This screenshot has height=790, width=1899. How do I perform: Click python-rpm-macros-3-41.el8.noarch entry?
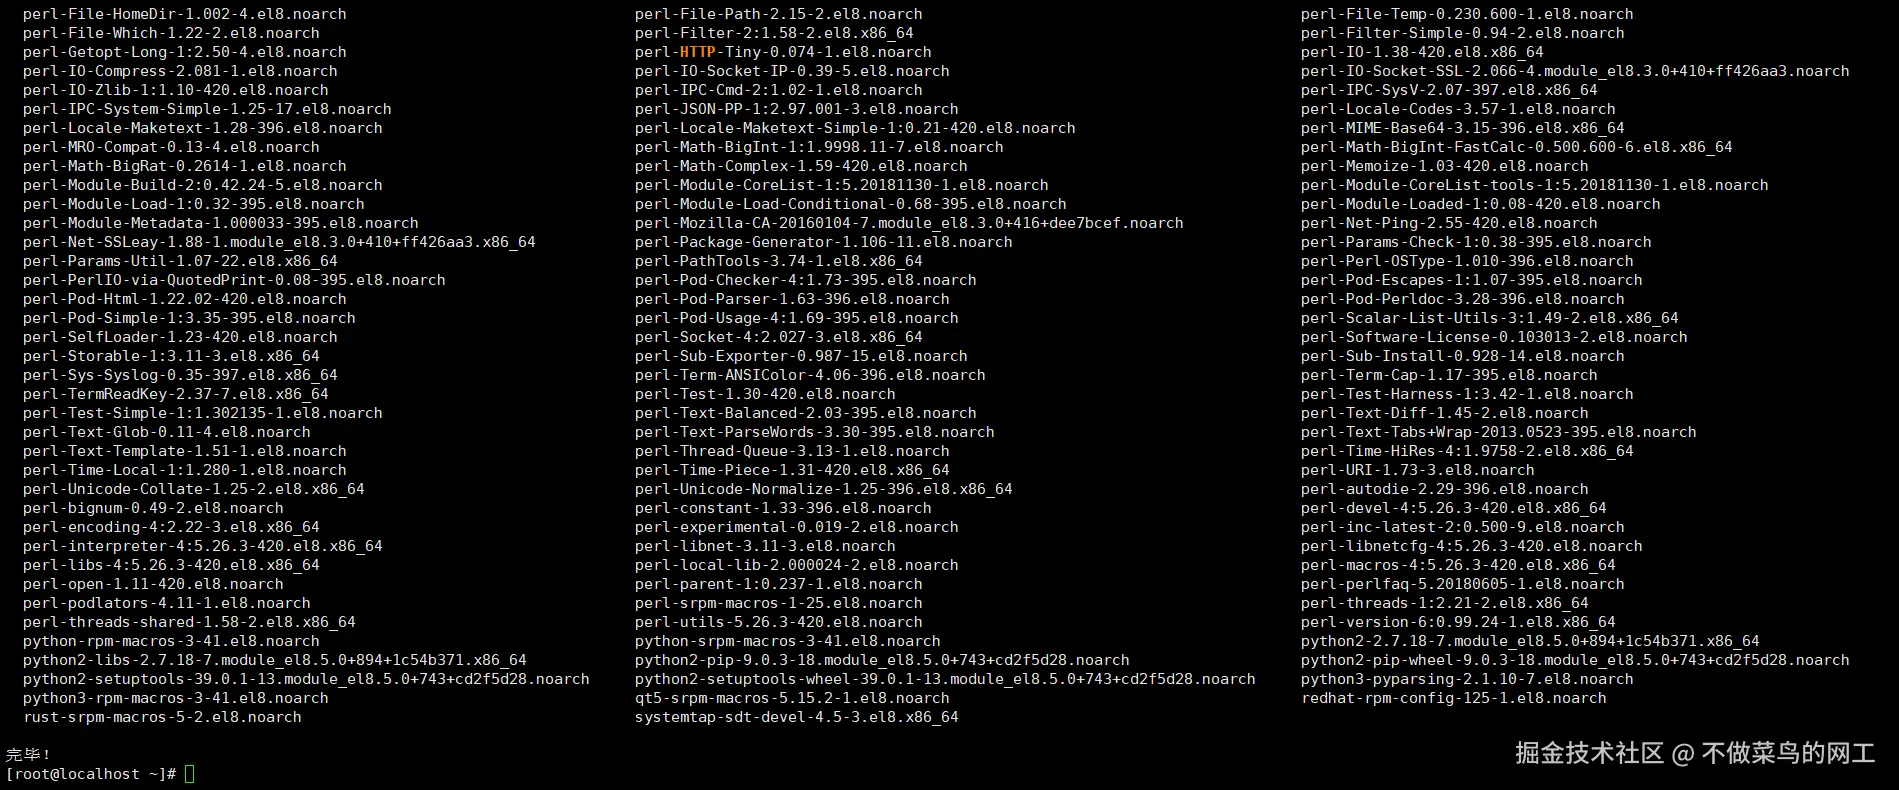click(171, 641)
